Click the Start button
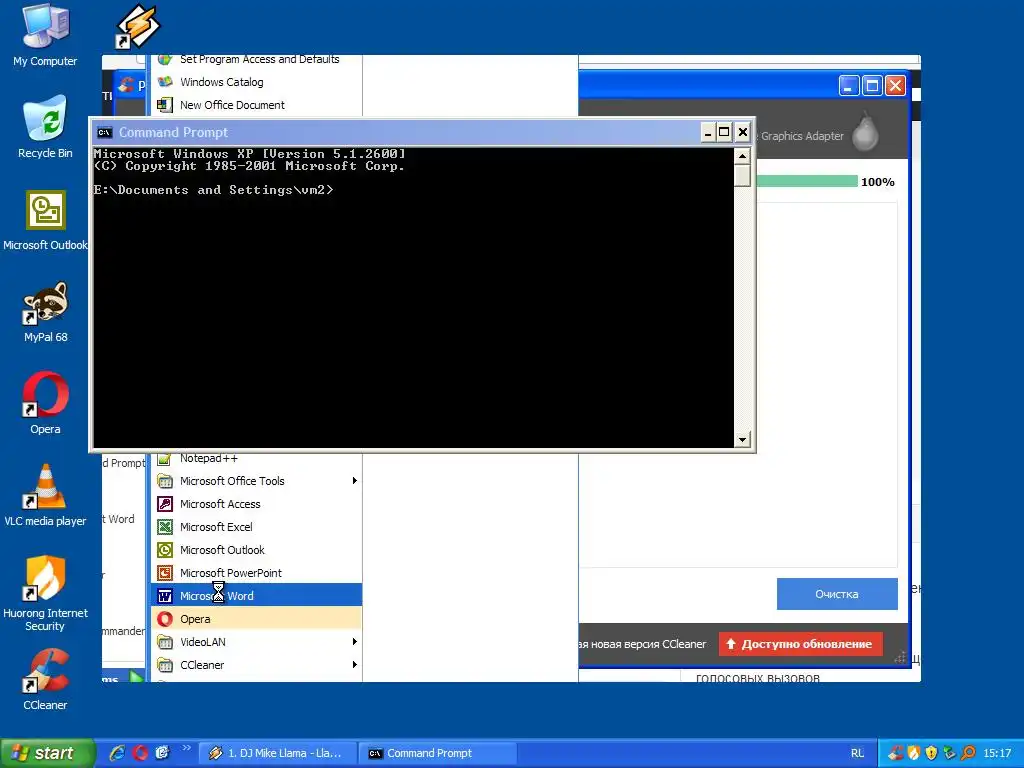The width and height of the screenshot is (1024, 768). [46, 753]
